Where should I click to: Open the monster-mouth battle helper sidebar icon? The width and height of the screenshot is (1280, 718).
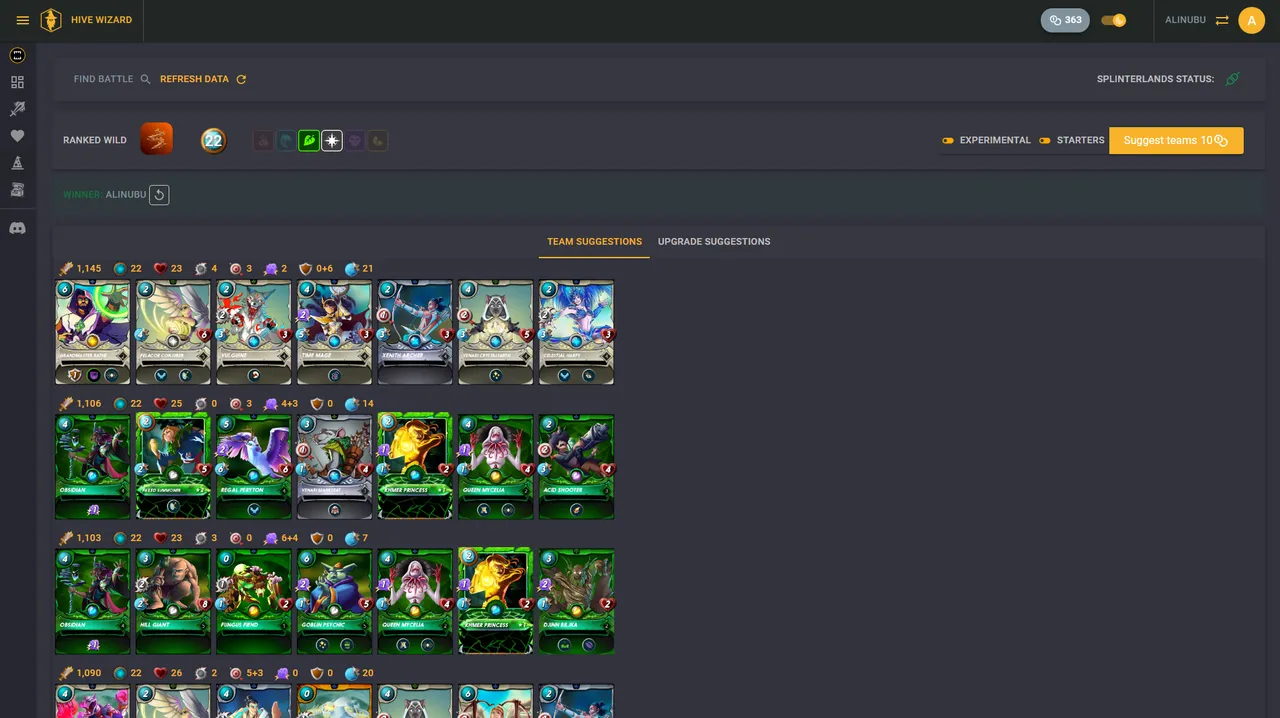[17, 55]
